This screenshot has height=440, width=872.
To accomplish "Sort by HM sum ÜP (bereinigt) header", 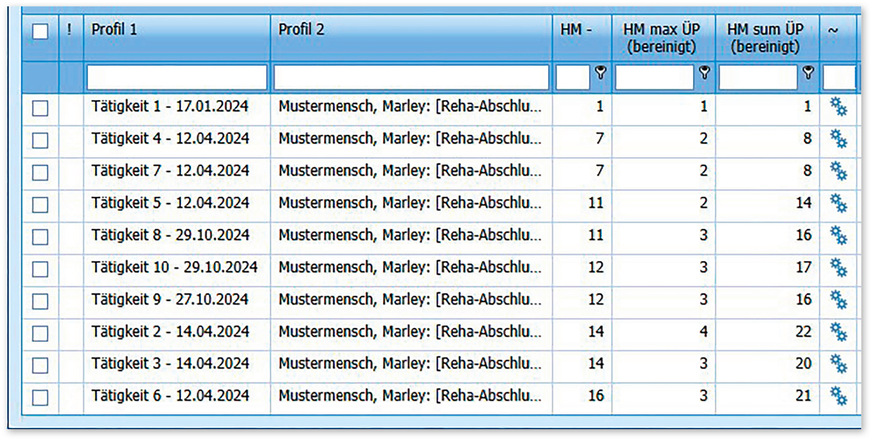I will coord(767,38).
